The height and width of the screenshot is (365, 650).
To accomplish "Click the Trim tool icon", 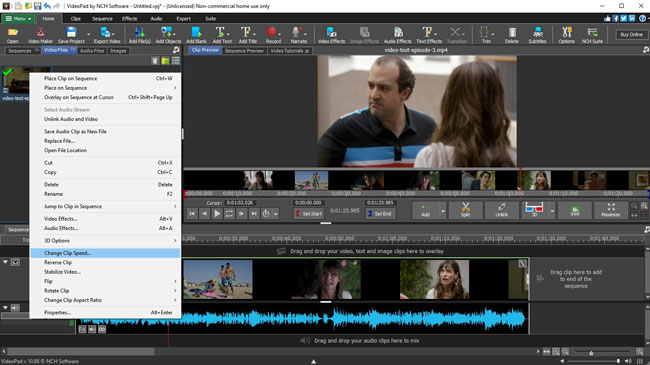I will (486, 35).
